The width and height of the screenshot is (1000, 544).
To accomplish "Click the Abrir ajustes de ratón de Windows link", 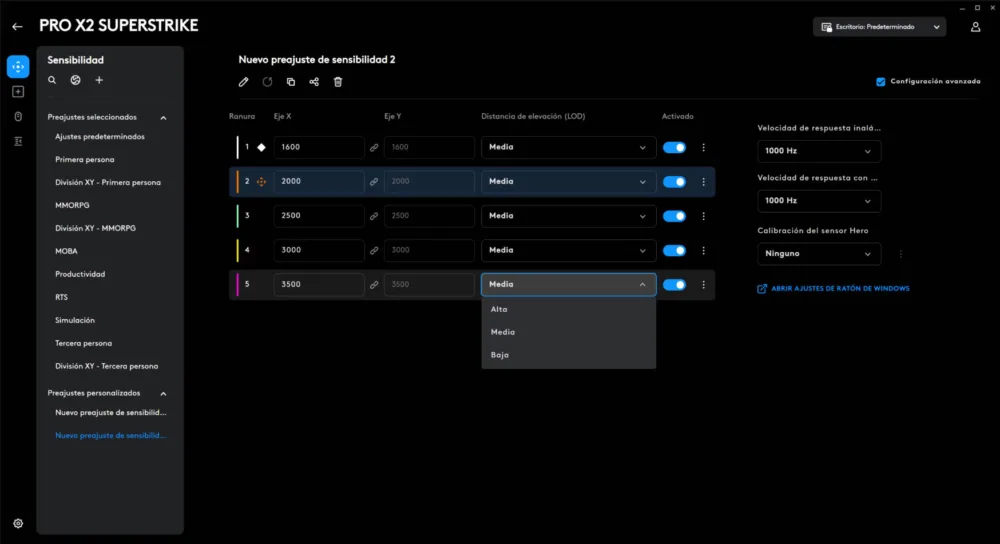I will pyautogui.click(x=840, y=289).
